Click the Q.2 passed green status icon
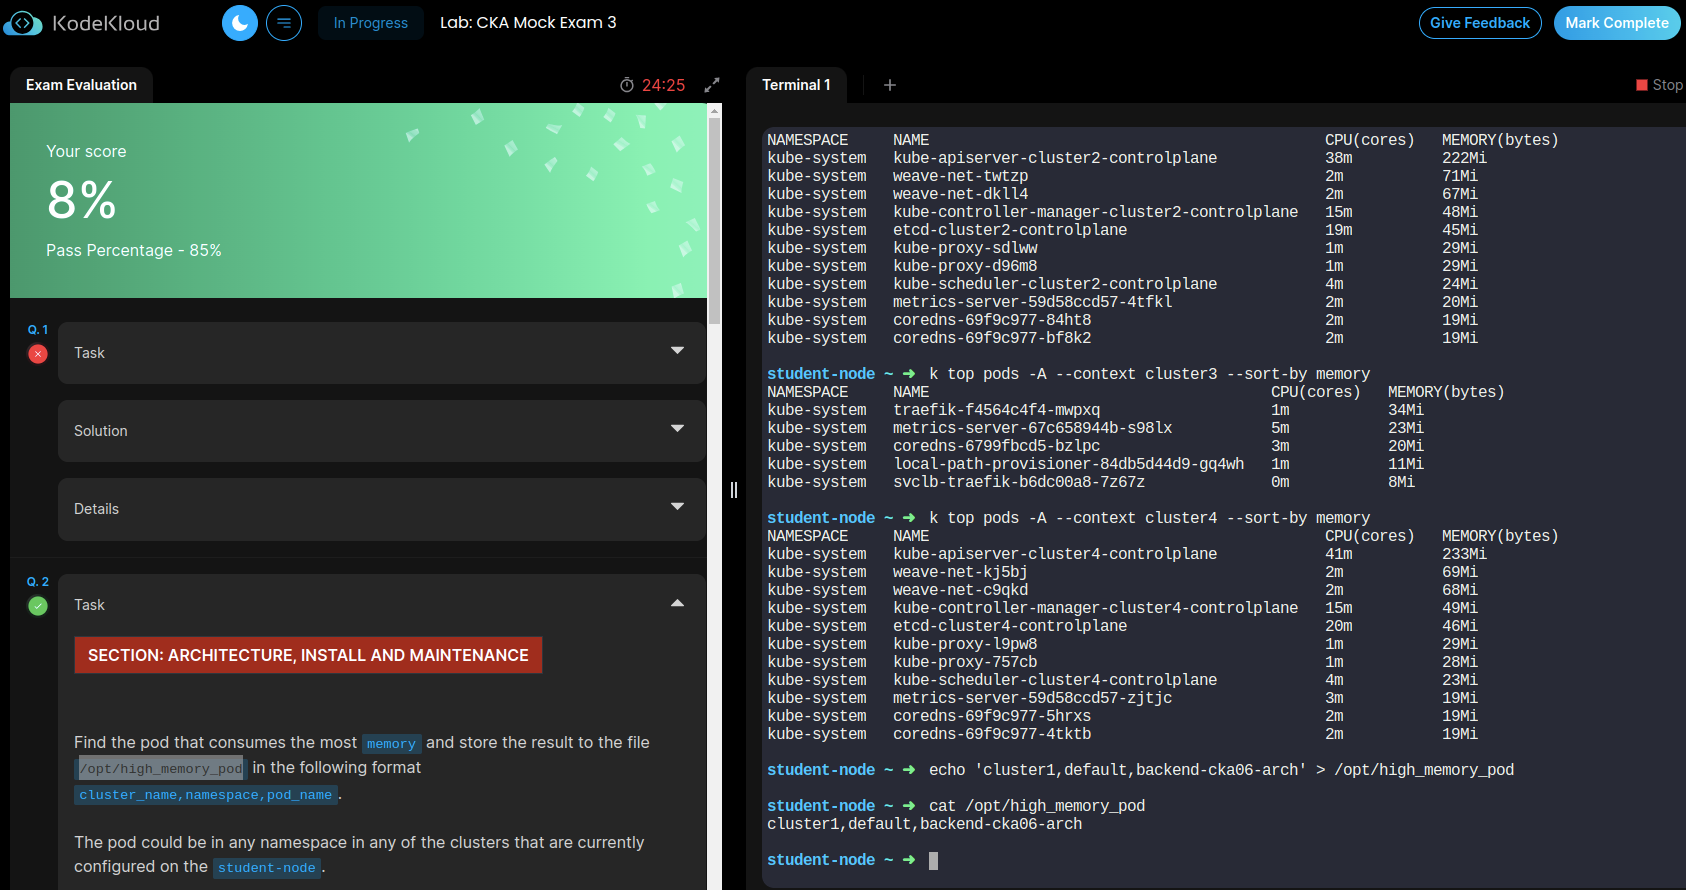The width and height of the screenshot is (1686, 890). (38, 606)
